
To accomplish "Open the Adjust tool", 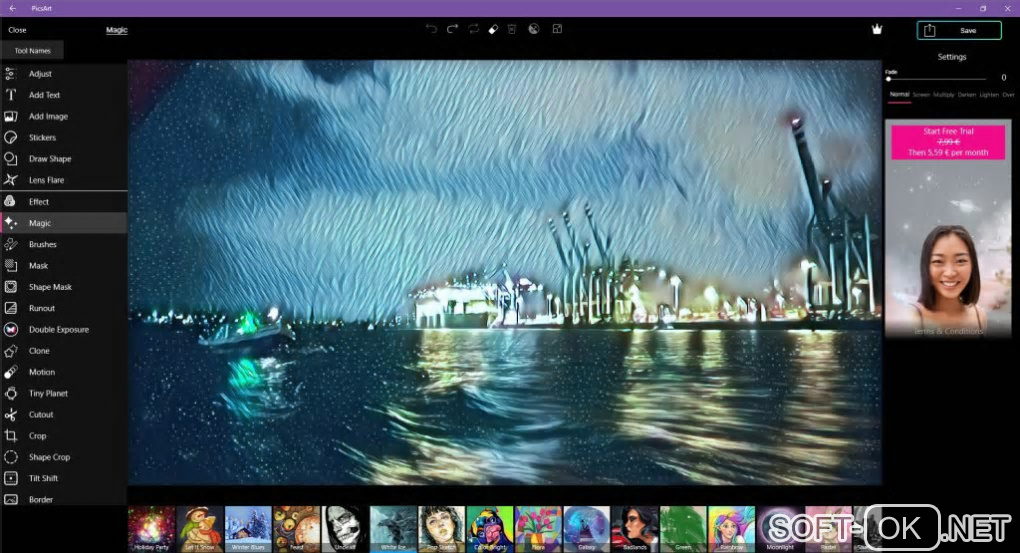I will tap(63, 74).
